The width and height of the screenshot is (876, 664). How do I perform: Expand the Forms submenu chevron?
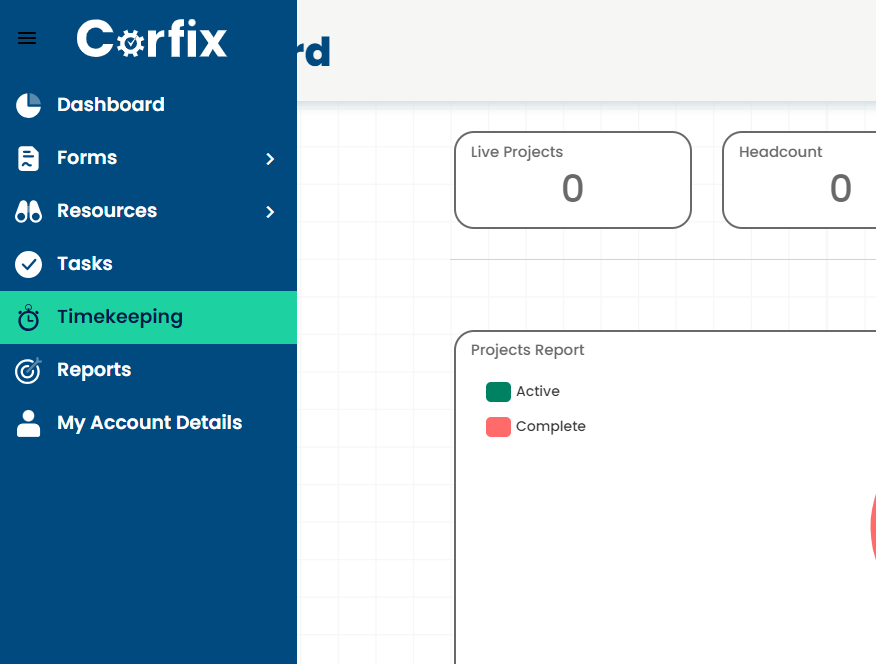(x=270, y=159)
